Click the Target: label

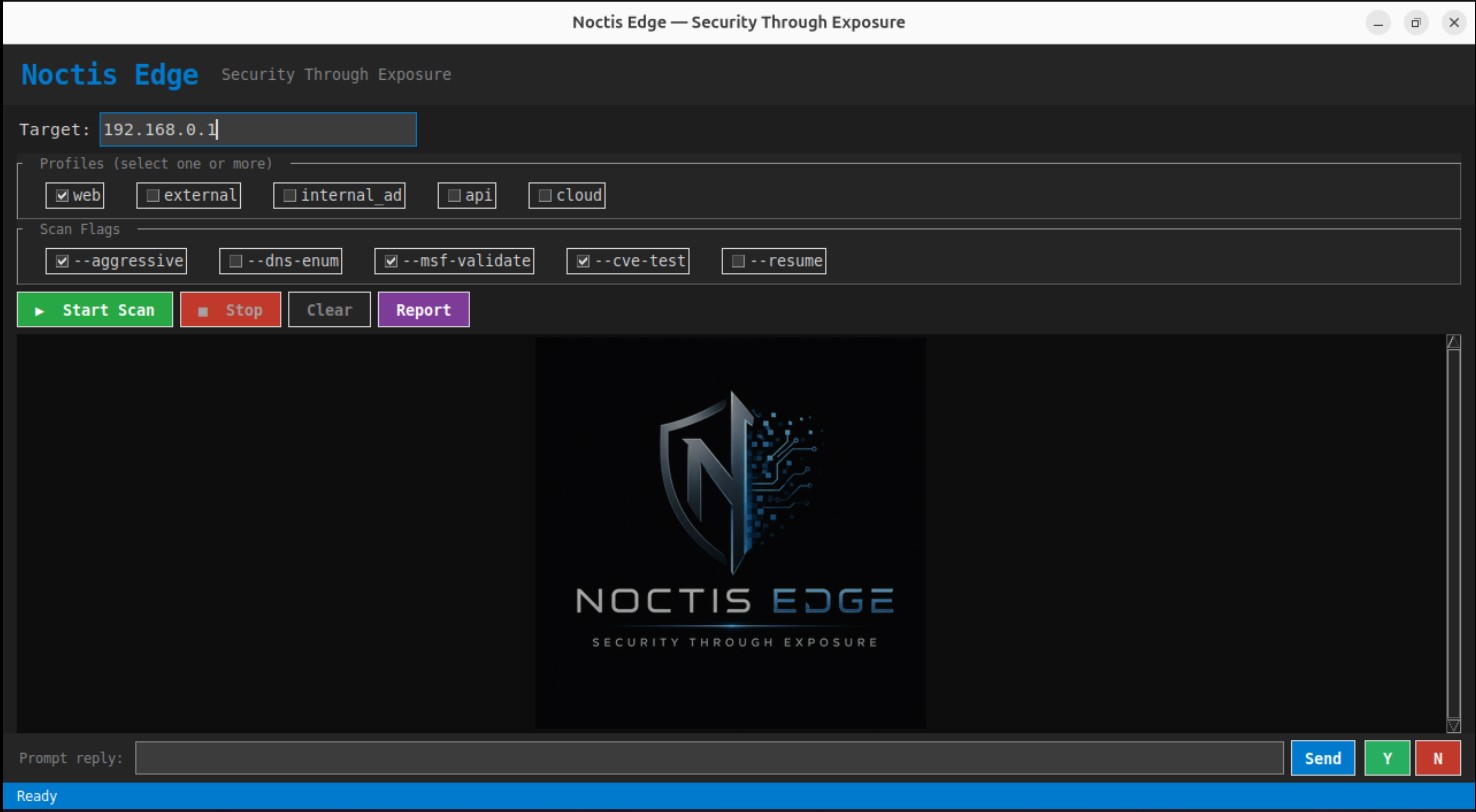click(x=55, y=130)
